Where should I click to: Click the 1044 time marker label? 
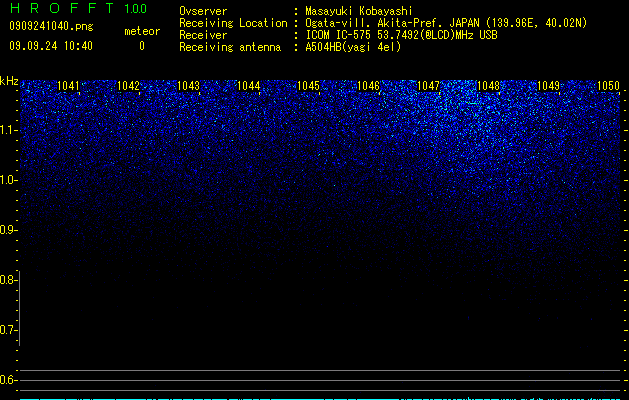click(x=248, y=86)
